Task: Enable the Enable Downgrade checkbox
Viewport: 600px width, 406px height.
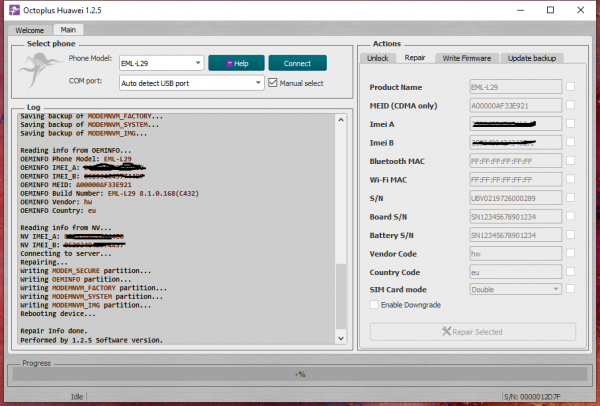Action: (x=374, y=305)
